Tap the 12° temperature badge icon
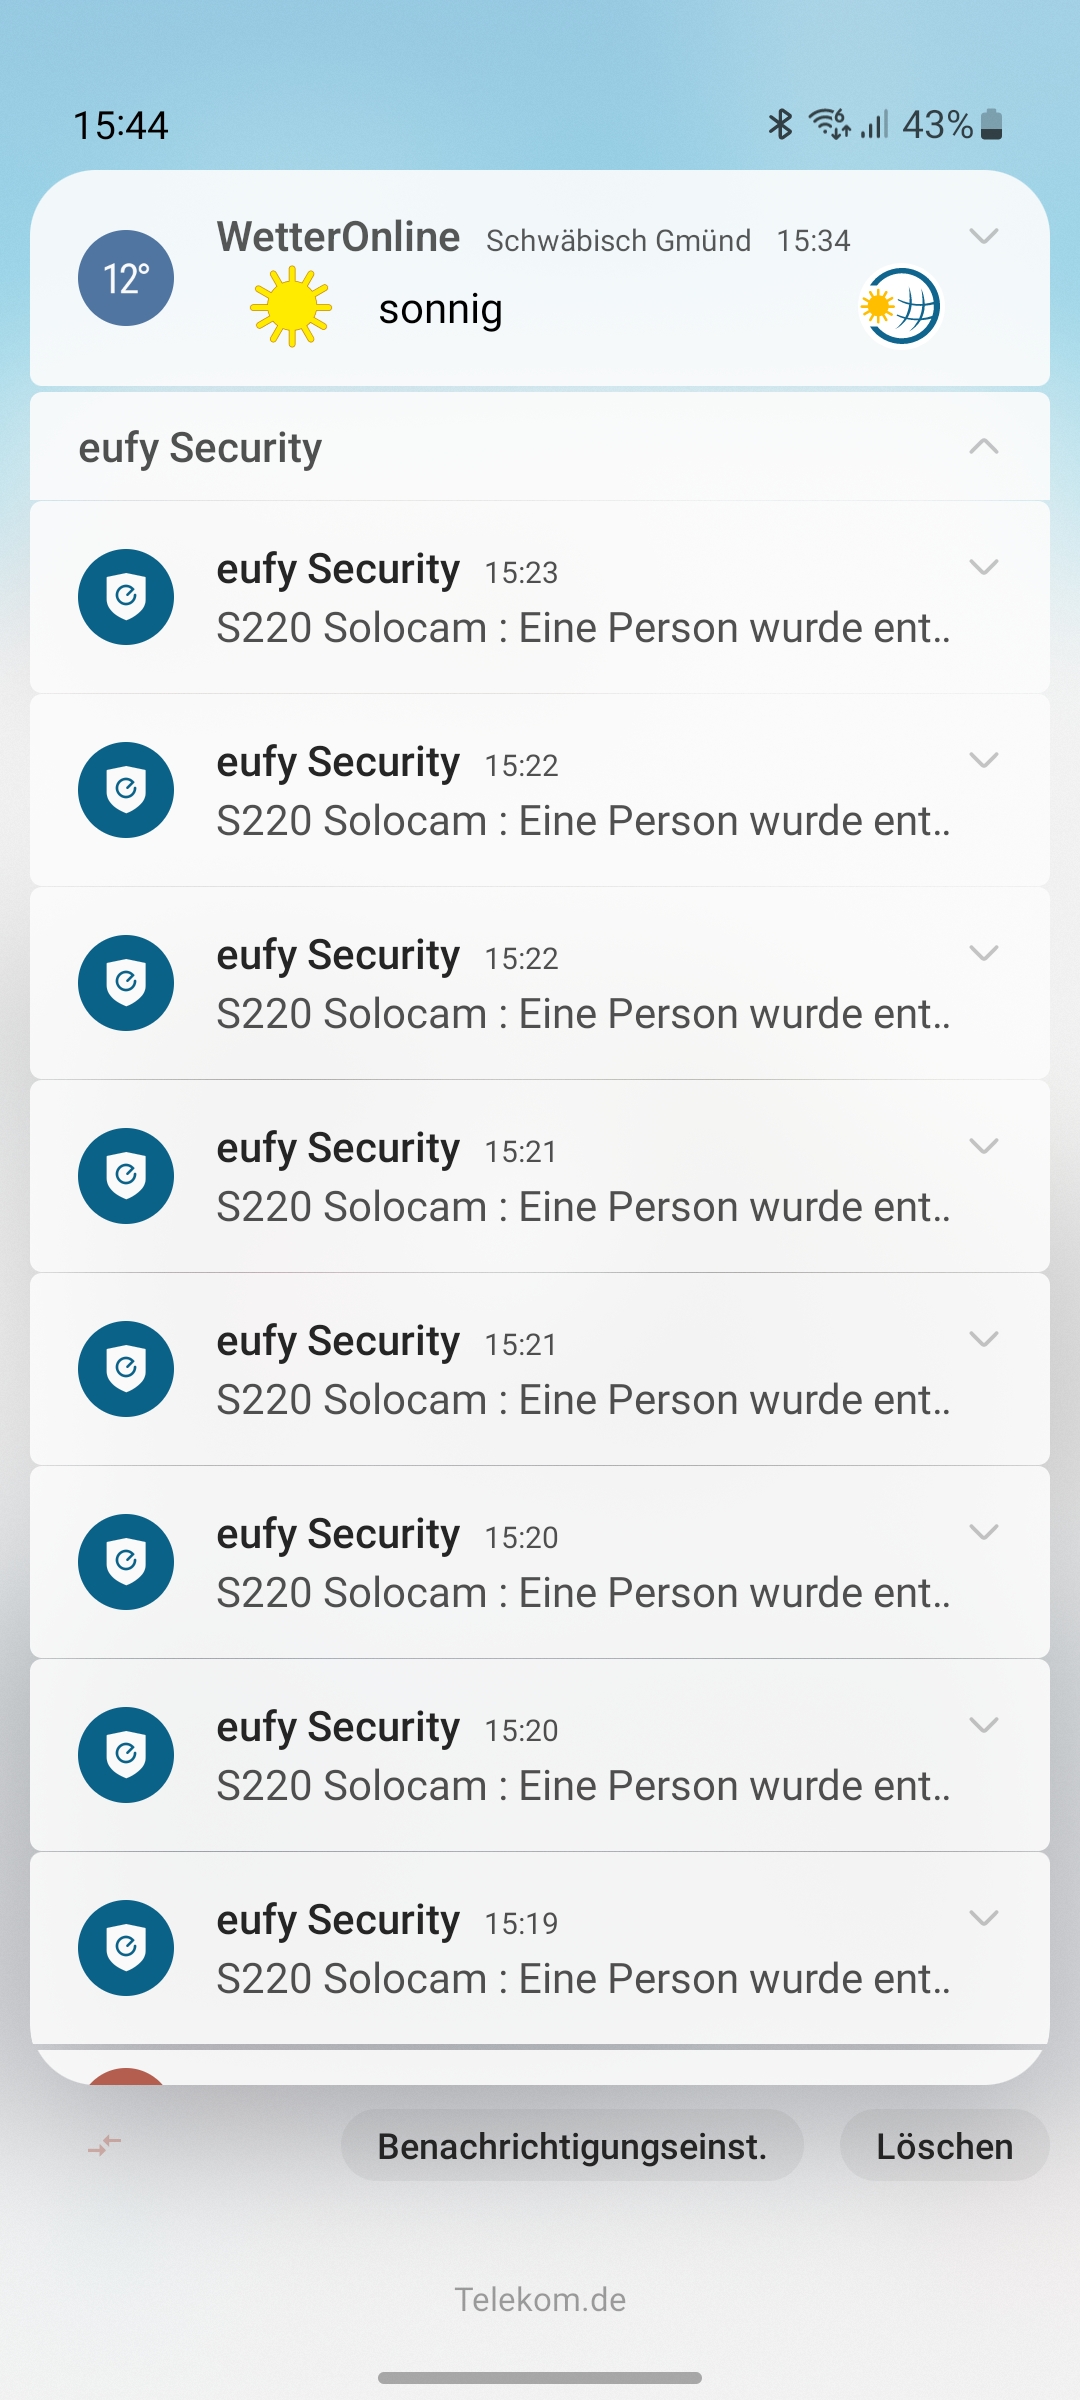 tap(126, 278)
